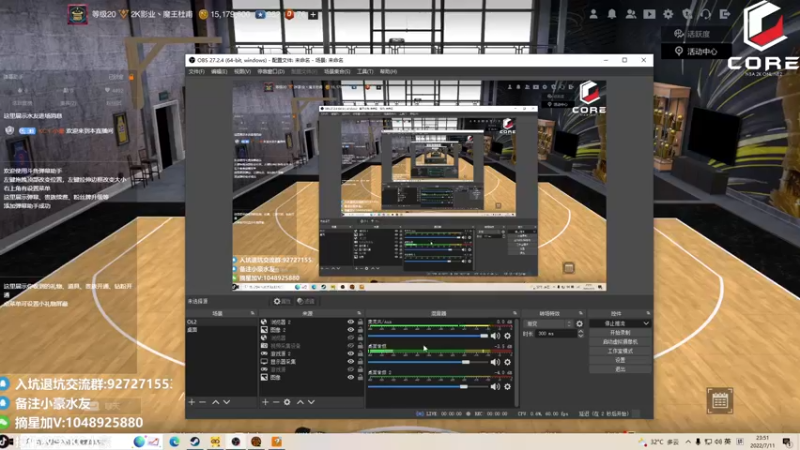Click the 退出 button
Viewport: 800px width, 450px height.
click(x=620, y=369)
